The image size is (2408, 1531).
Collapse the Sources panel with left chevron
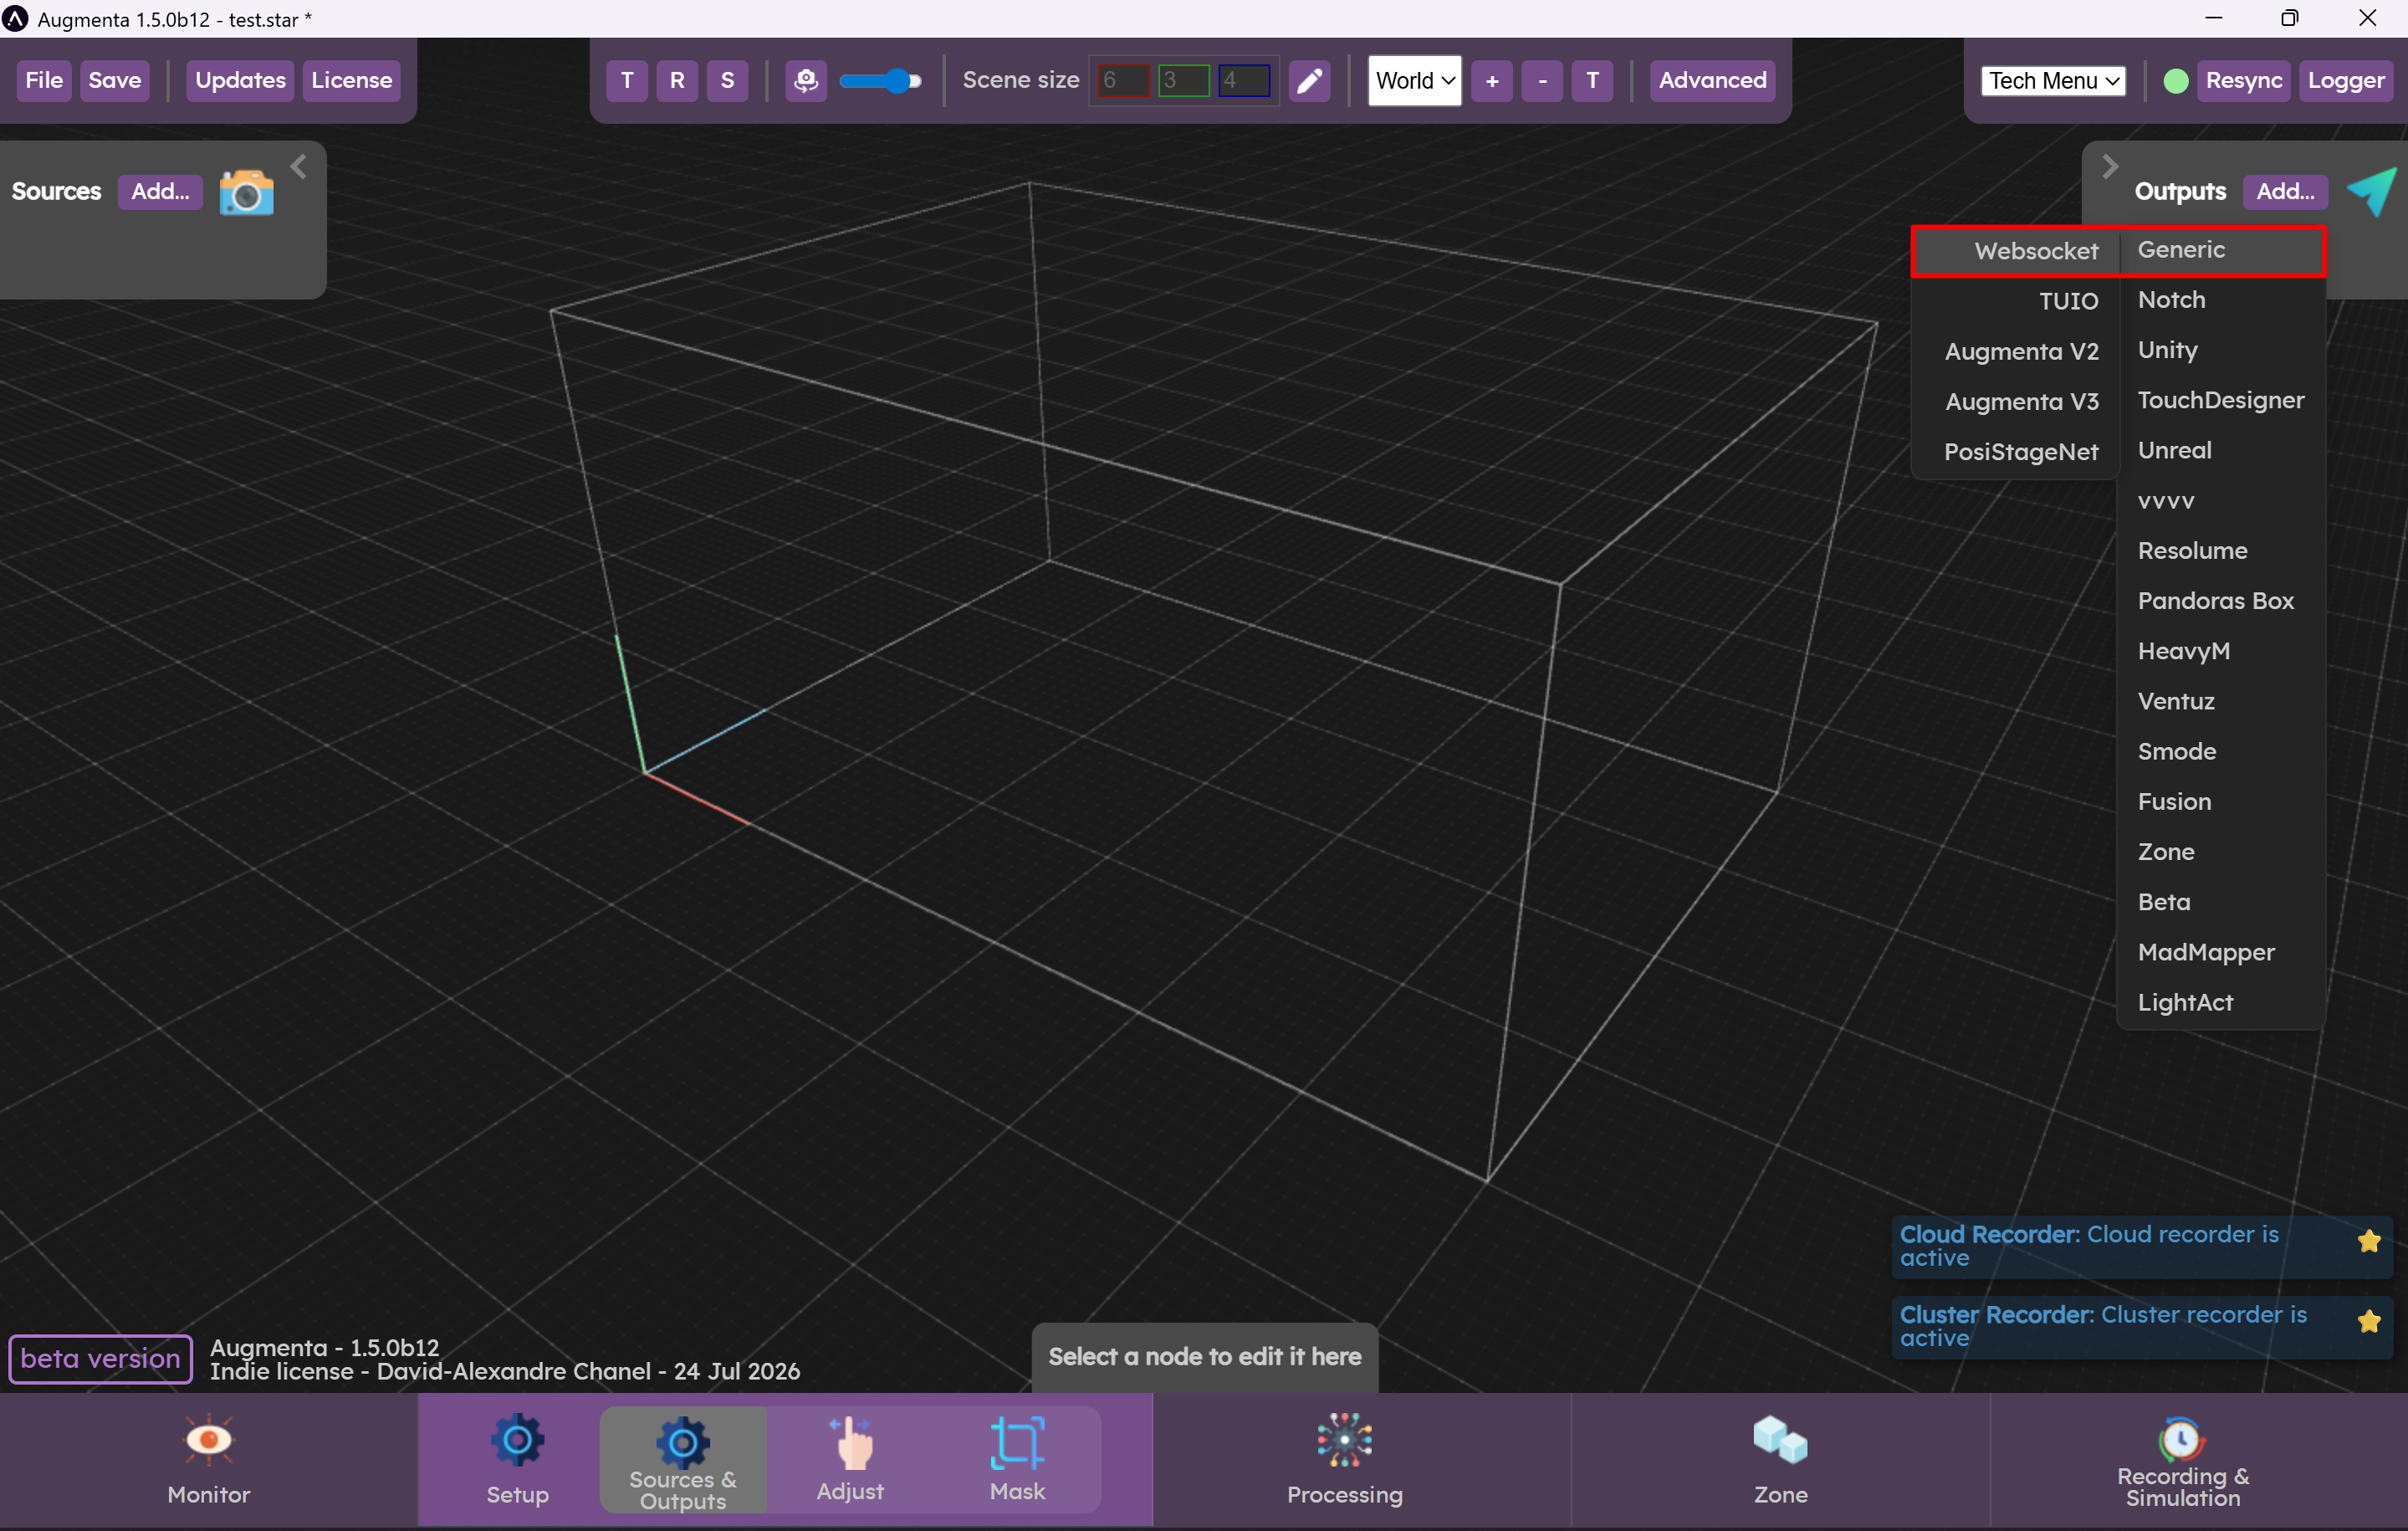pos(298,166)
